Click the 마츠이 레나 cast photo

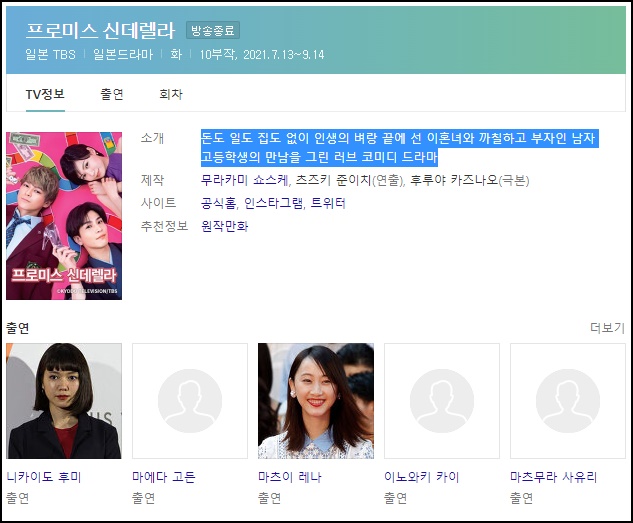(316, 401)
